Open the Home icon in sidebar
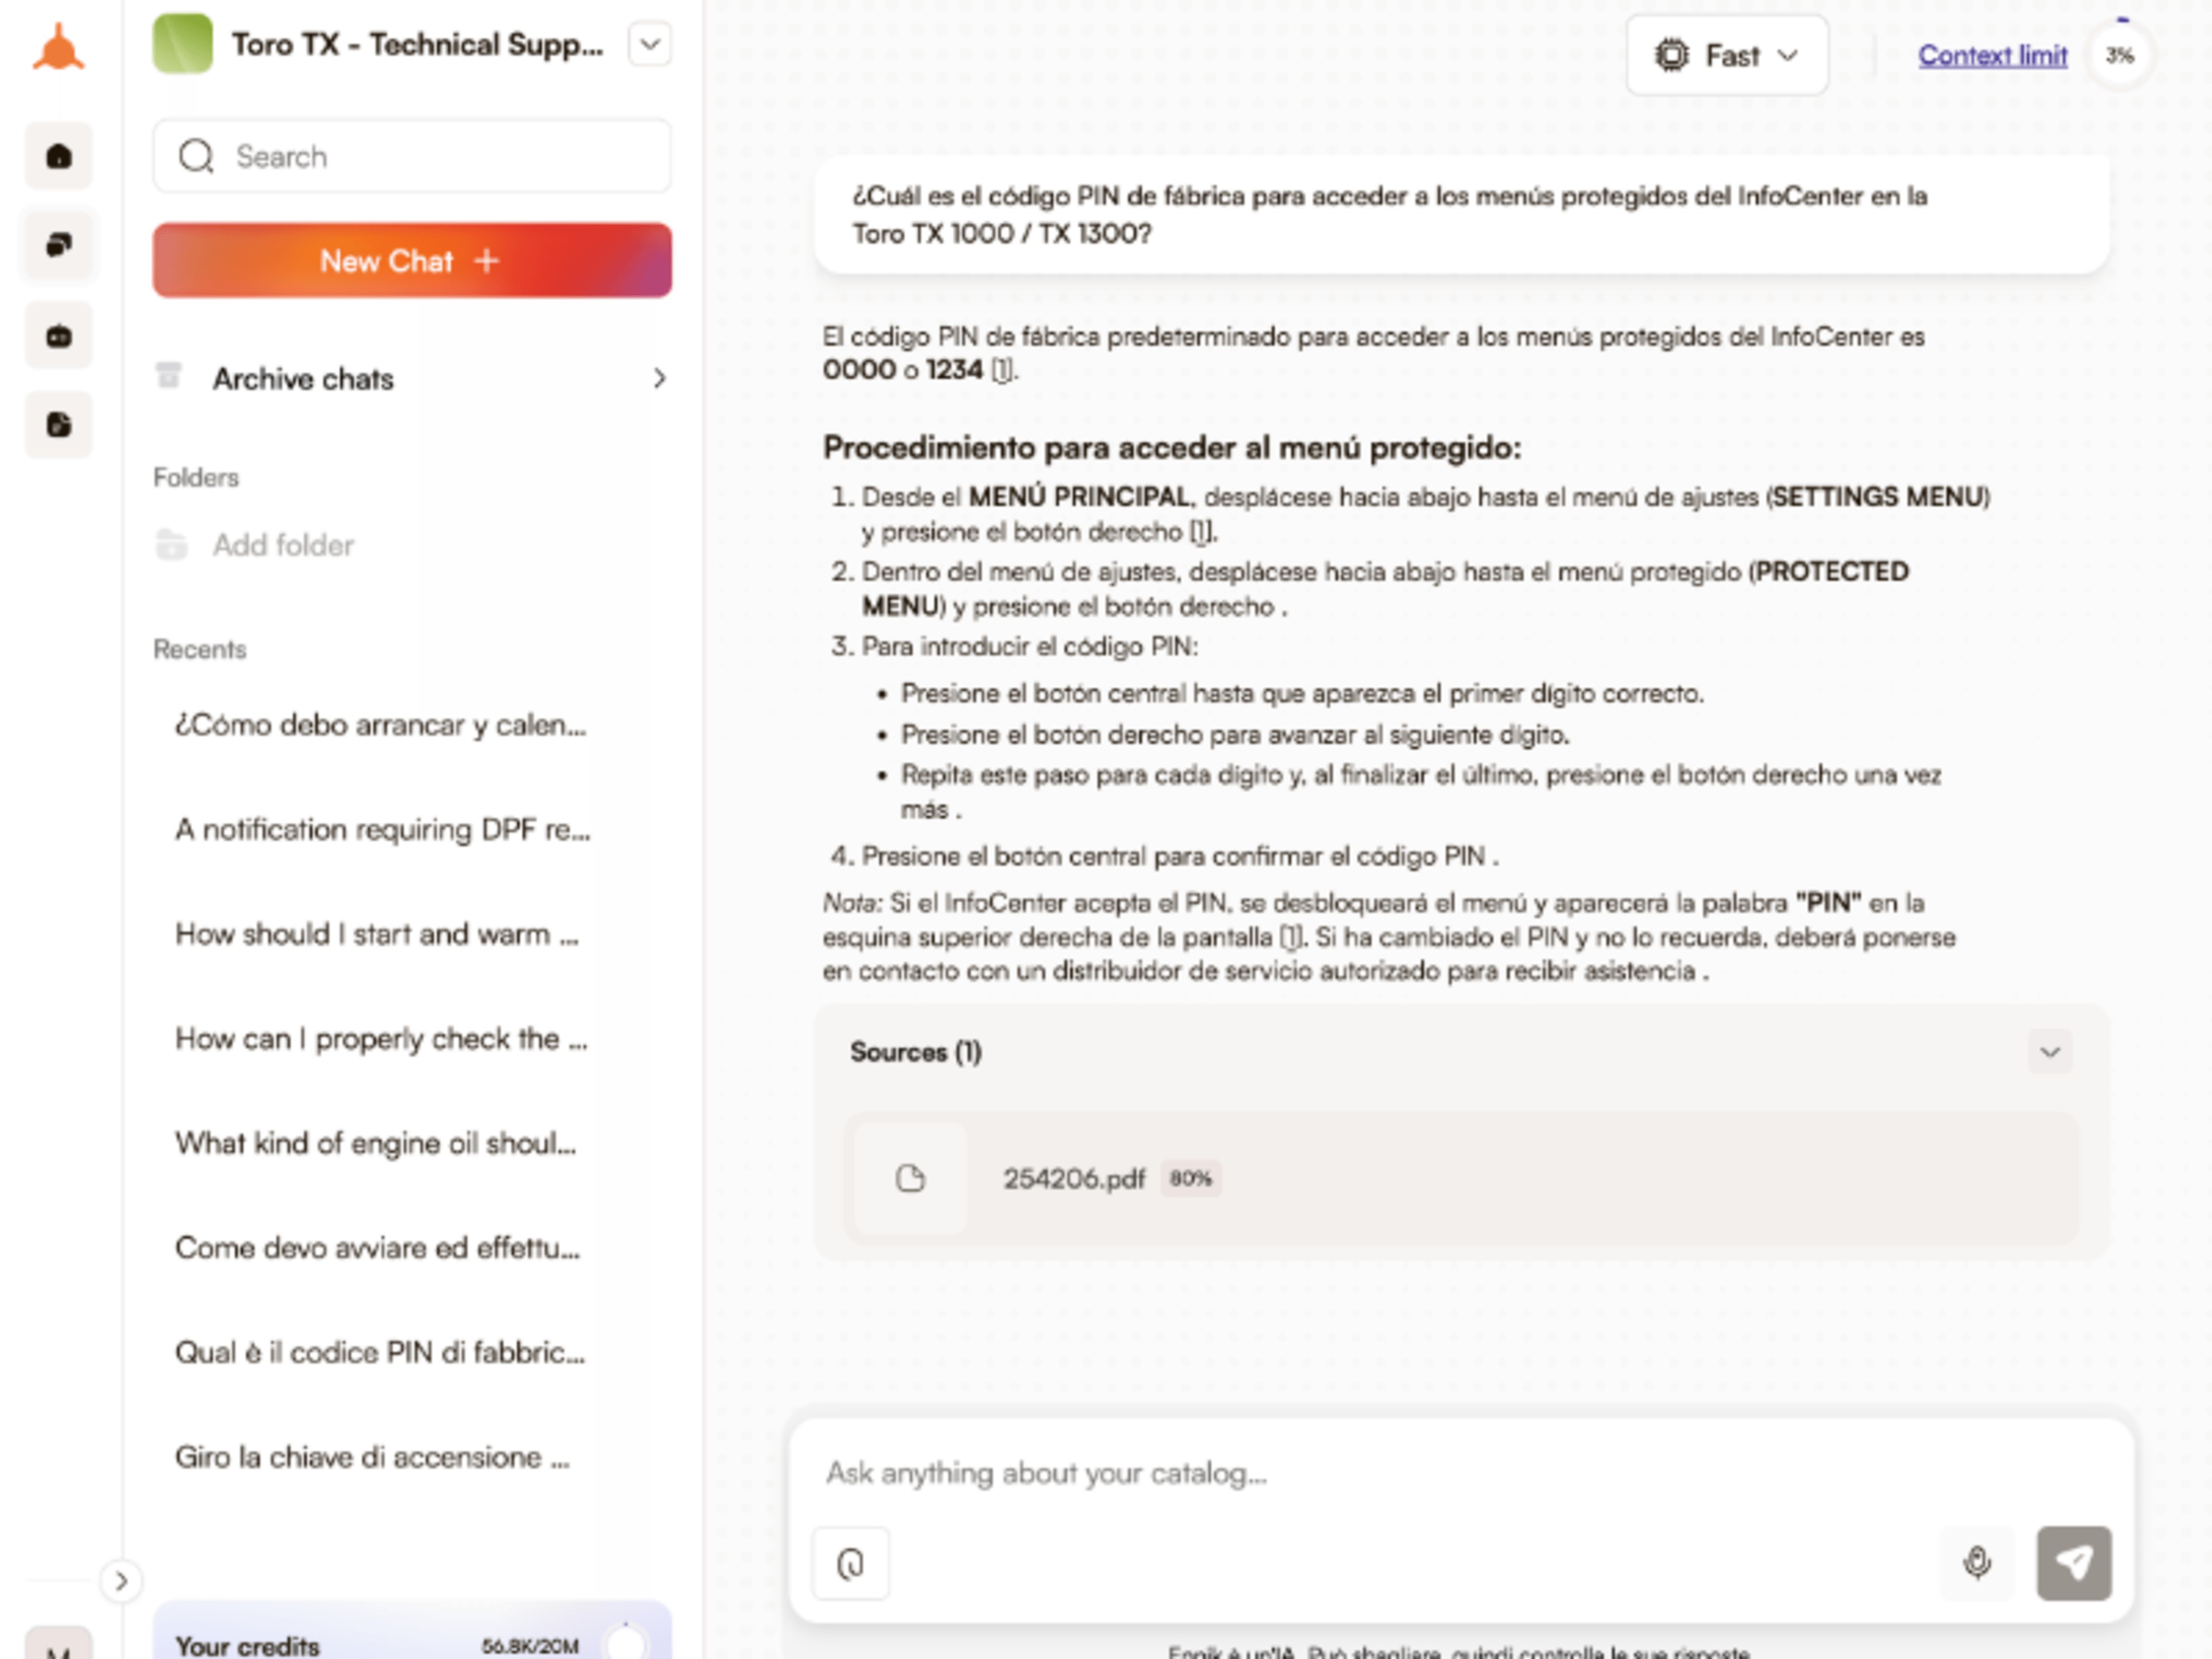Screen dimensions: 2212x1659 59,156
